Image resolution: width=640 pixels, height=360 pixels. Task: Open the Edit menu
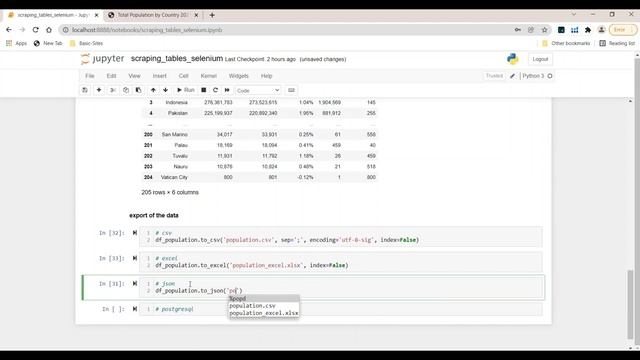click(x=111, y=76)
